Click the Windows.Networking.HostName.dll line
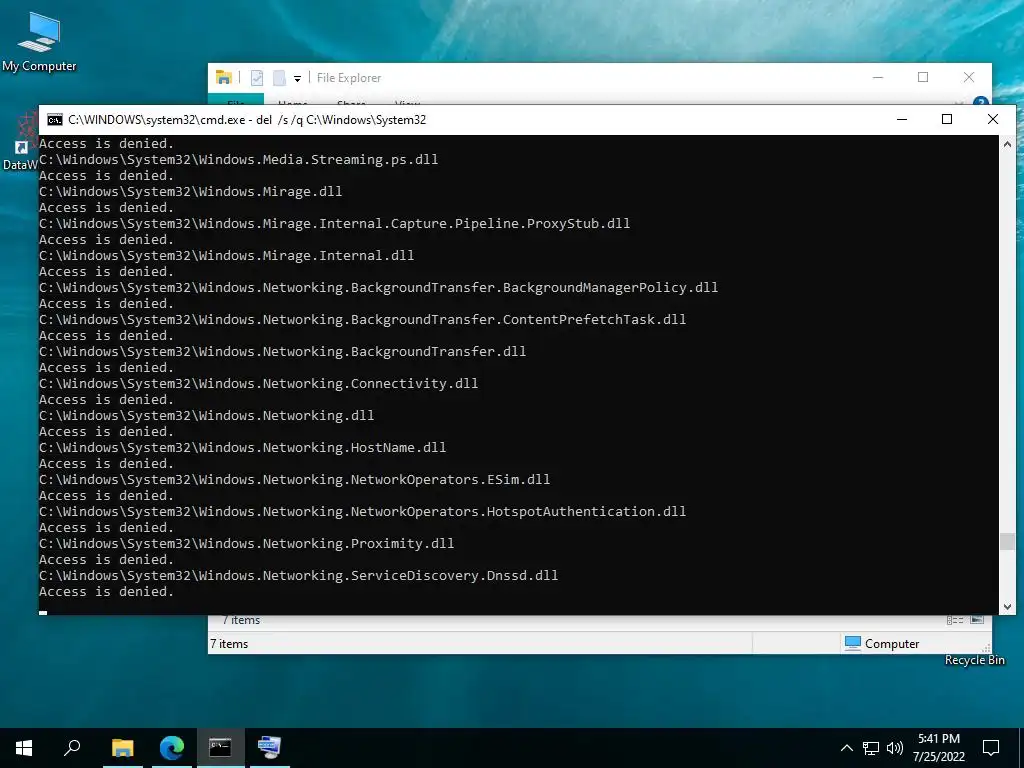 coord(243,447)
